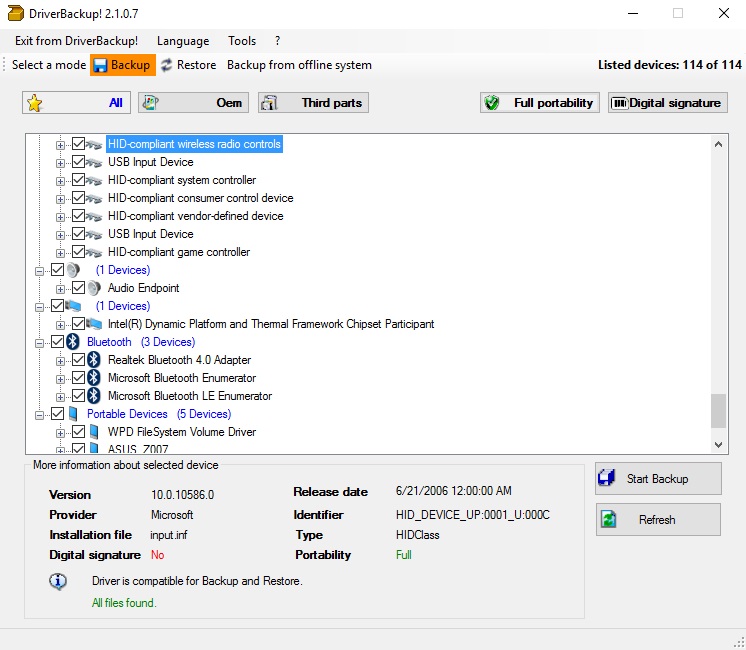Click HID-compliant wireless radio controls device icon
This screenshot has height=650, width=746.
point(94,144)
